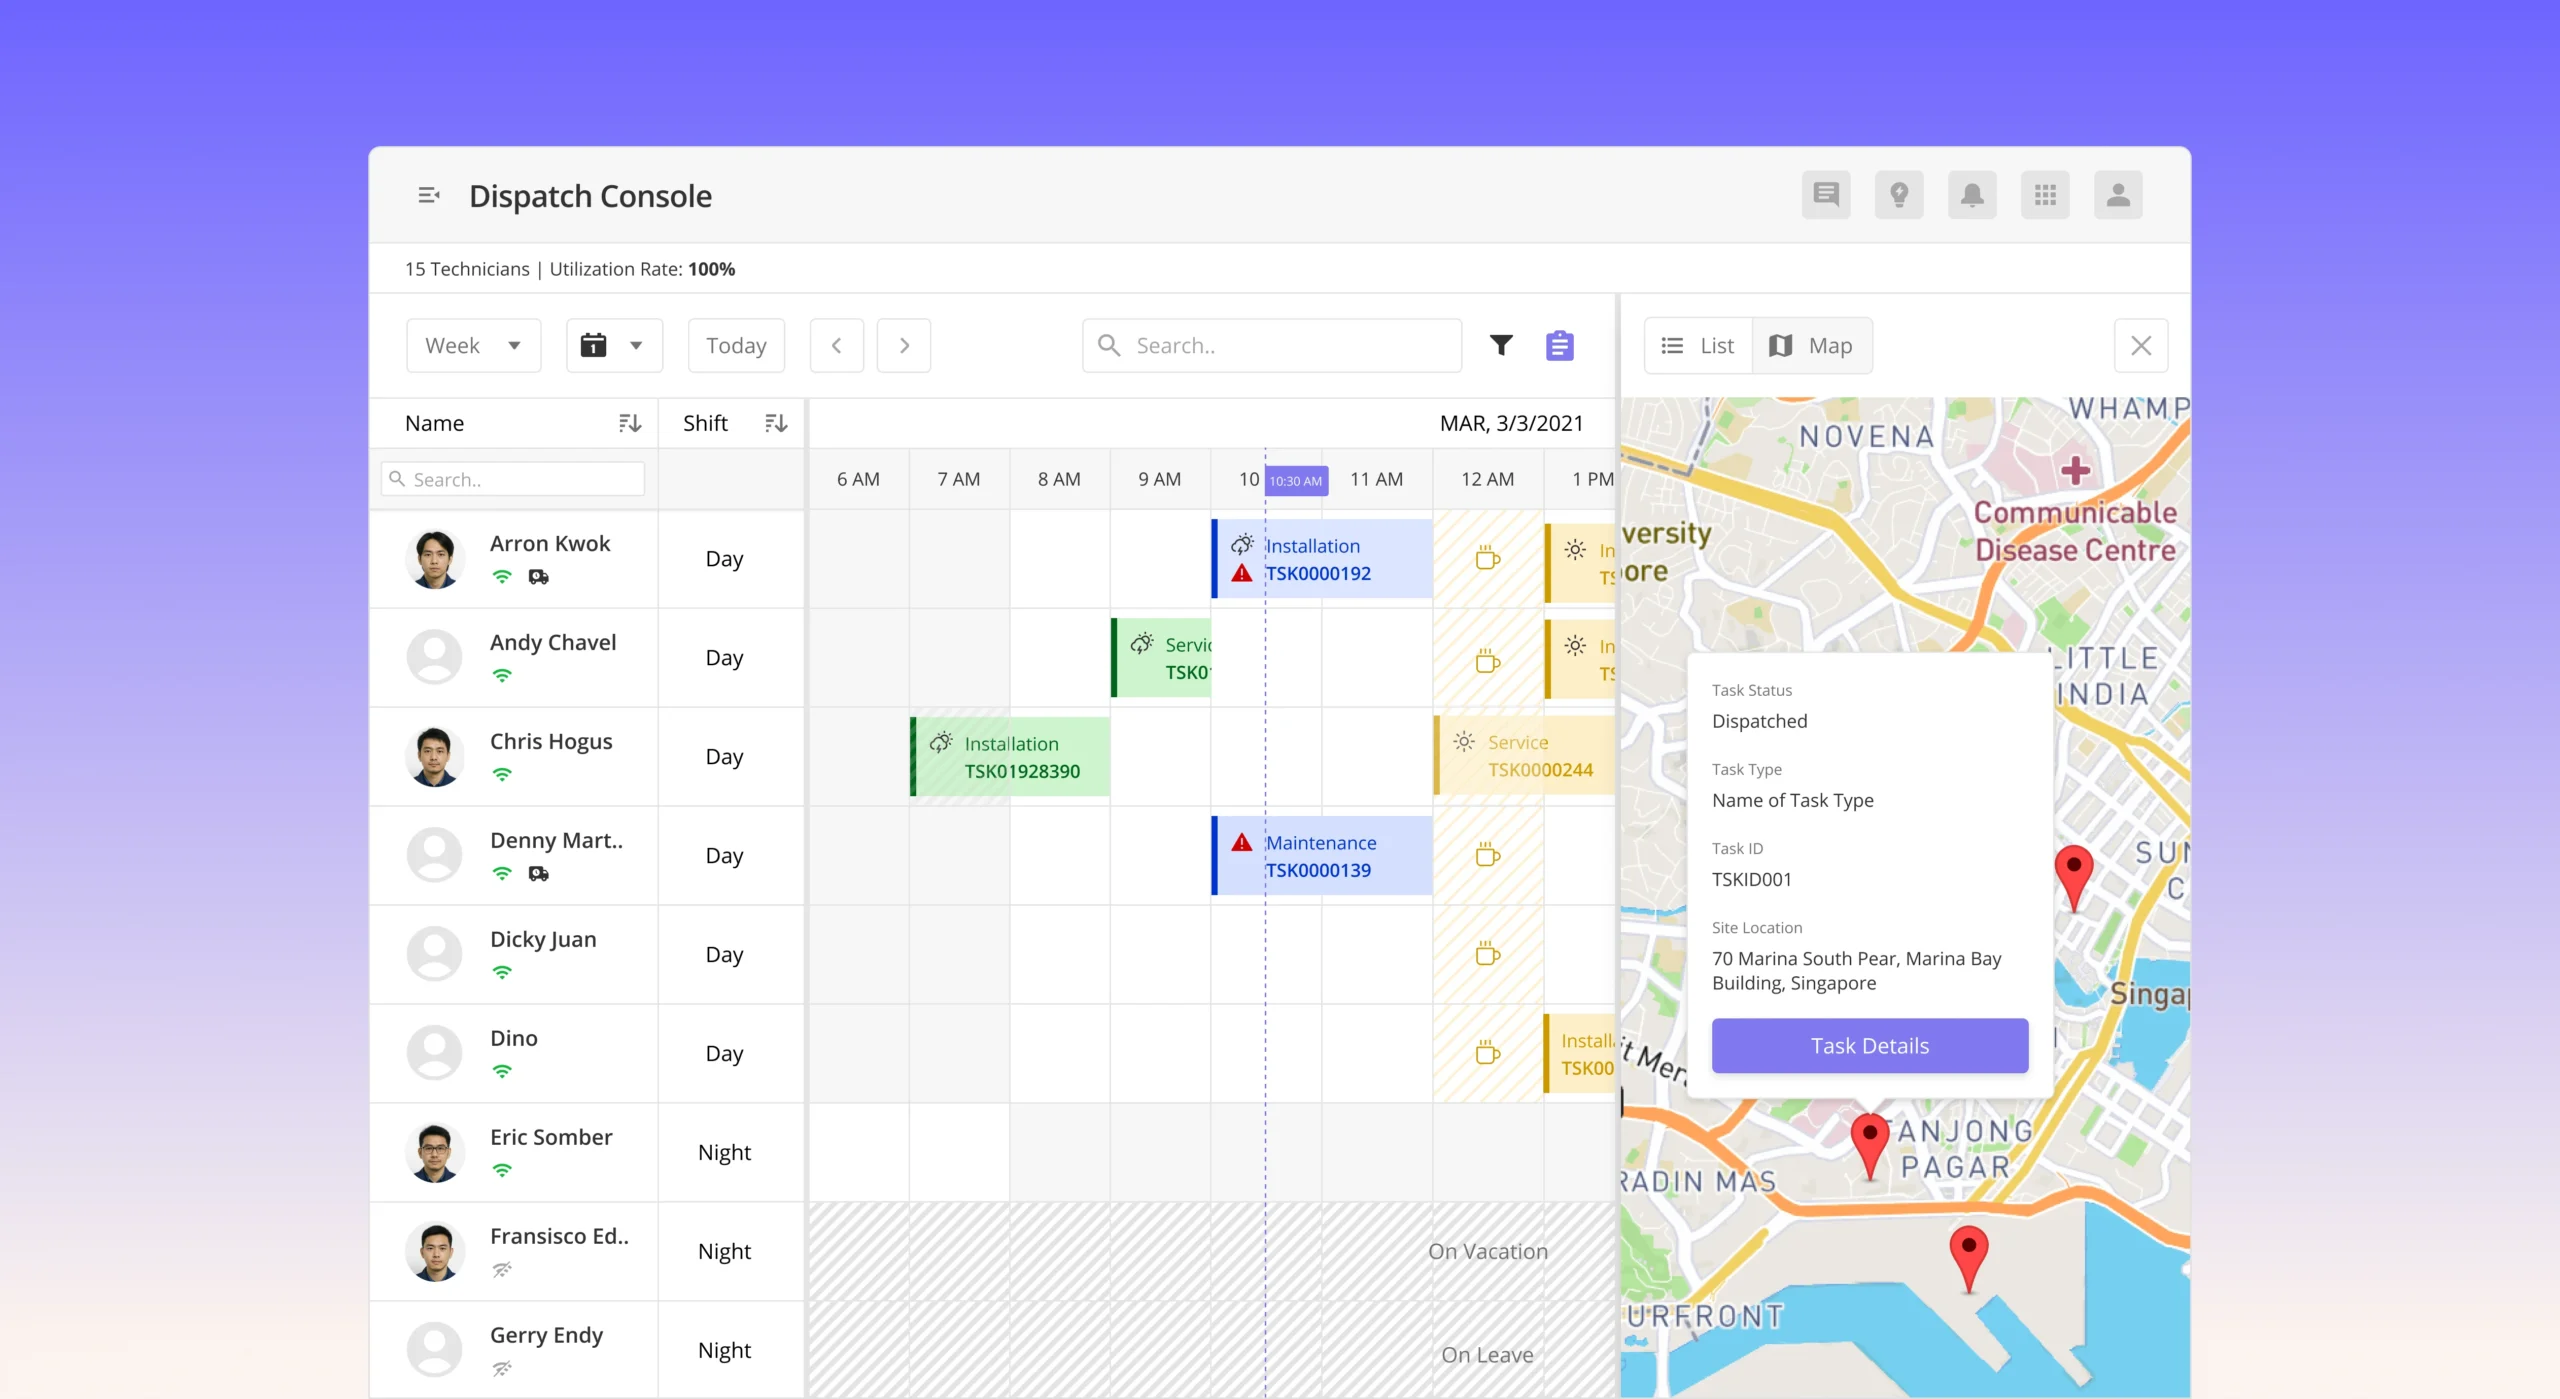Open the notifications bell
2560x1399 pixels.
point(1972,195)
